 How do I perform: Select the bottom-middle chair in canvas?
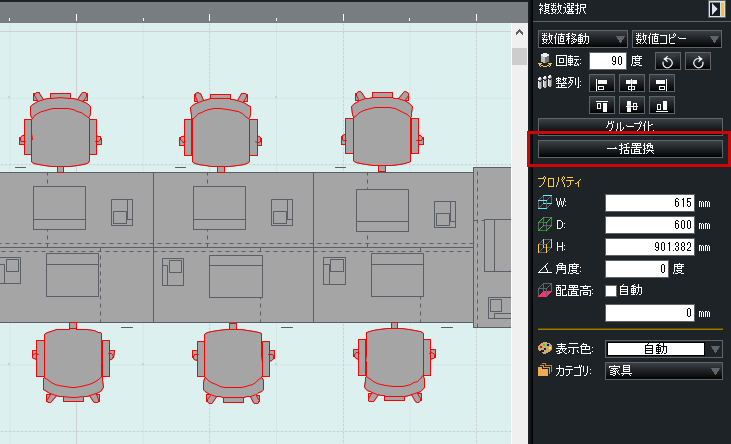pos(233,363)
